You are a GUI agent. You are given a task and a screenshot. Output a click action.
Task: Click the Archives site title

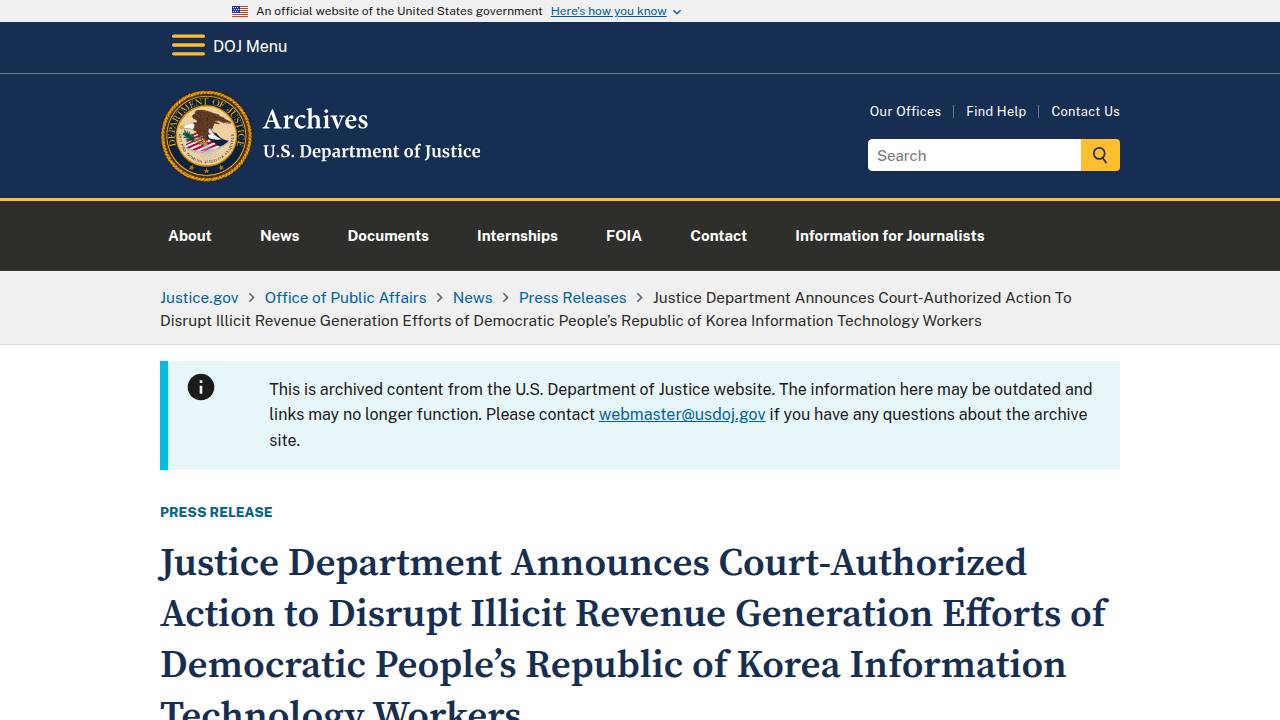pos(316,119)
